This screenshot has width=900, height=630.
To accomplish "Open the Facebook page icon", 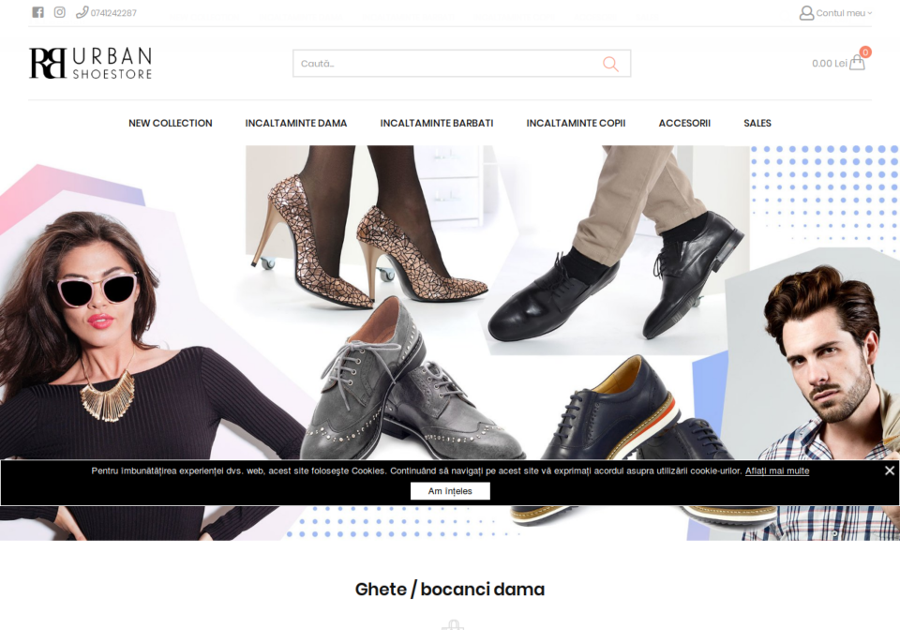I will pyautogui.click(x=38, y=13).
